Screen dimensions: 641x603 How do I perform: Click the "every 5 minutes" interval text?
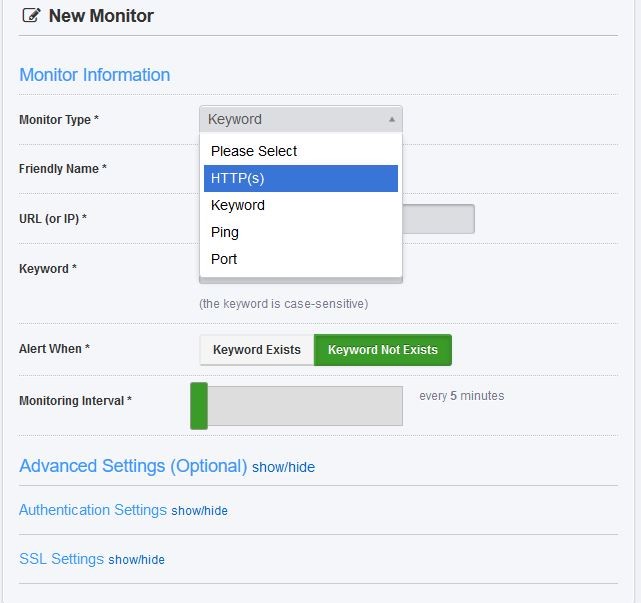tap(462, 396)
